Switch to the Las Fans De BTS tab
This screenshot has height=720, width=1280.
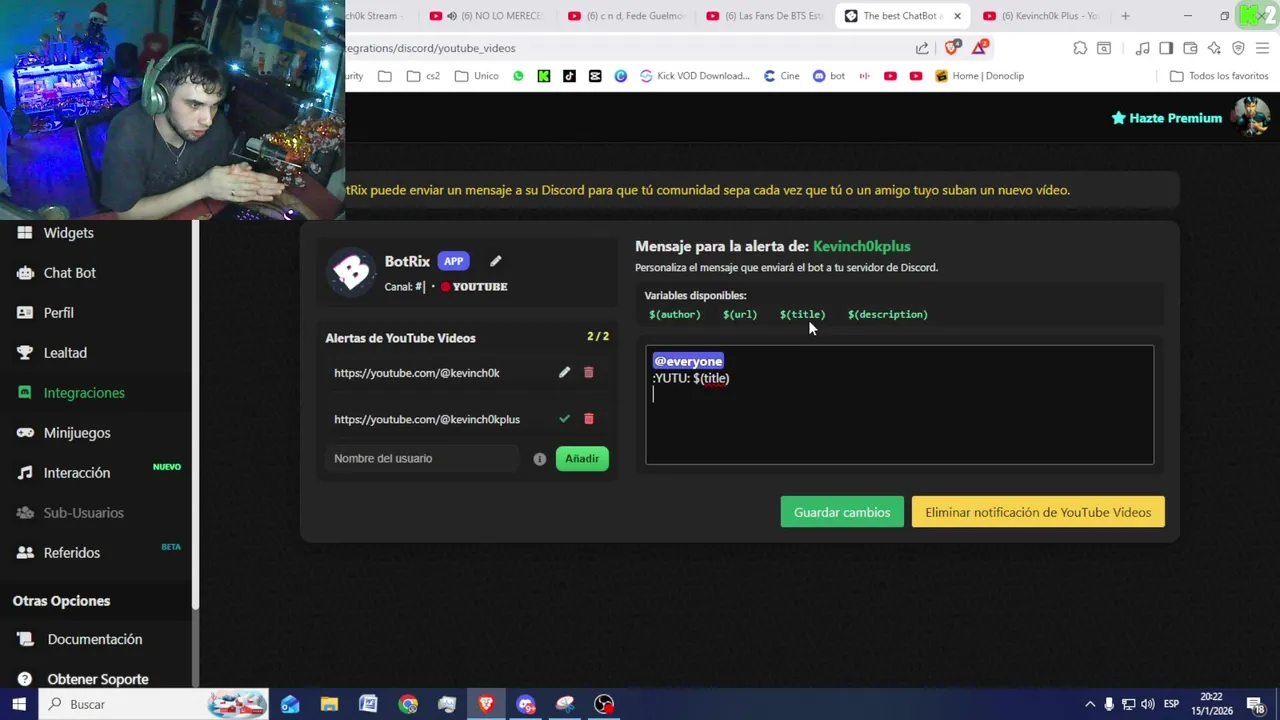click(764, 16)
